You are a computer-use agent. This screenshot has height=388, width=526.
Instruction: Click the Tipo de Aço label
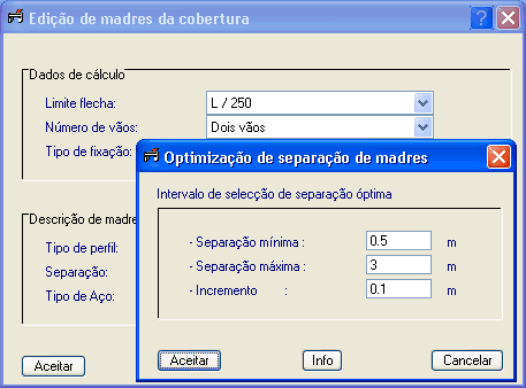(x=80, y=296)
